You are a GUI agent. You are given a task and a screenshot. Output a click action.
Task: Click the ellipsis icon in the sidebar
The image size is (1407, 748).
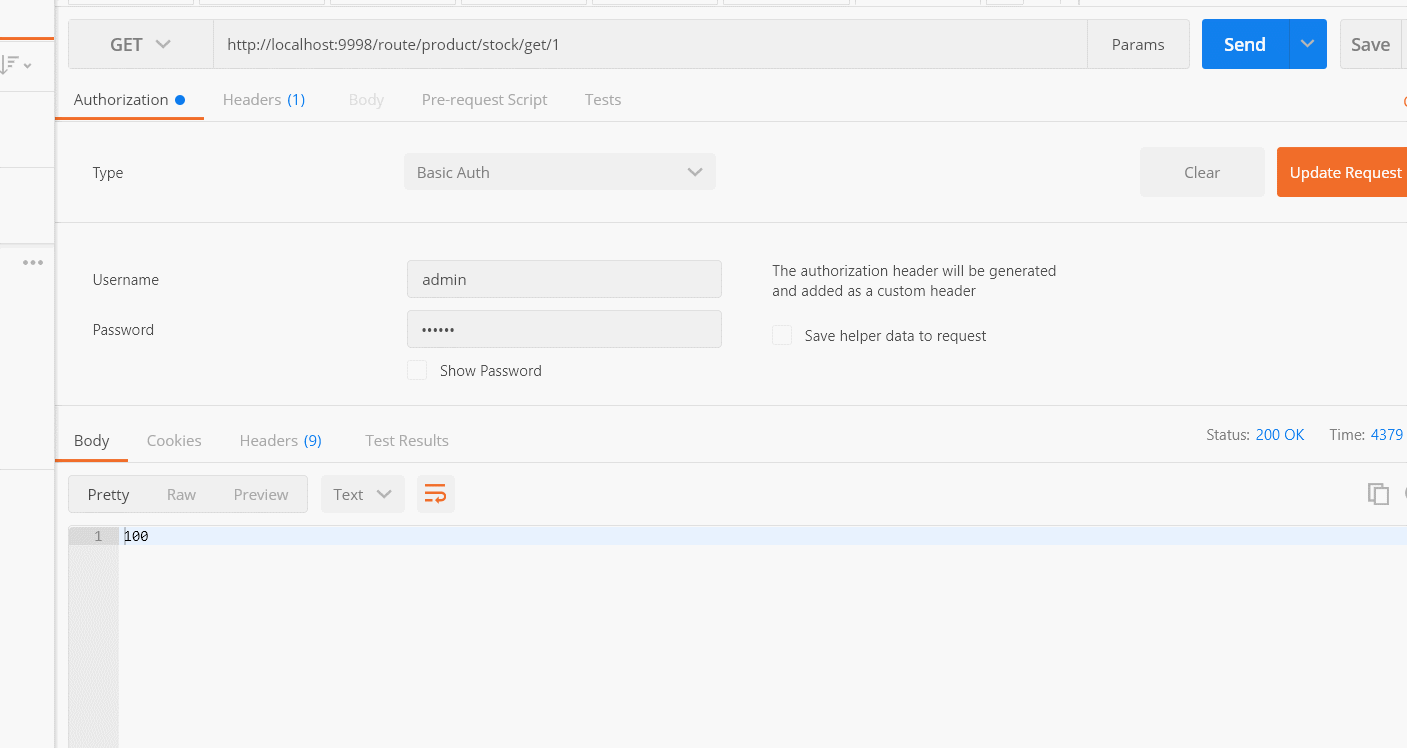click(33, 262)
